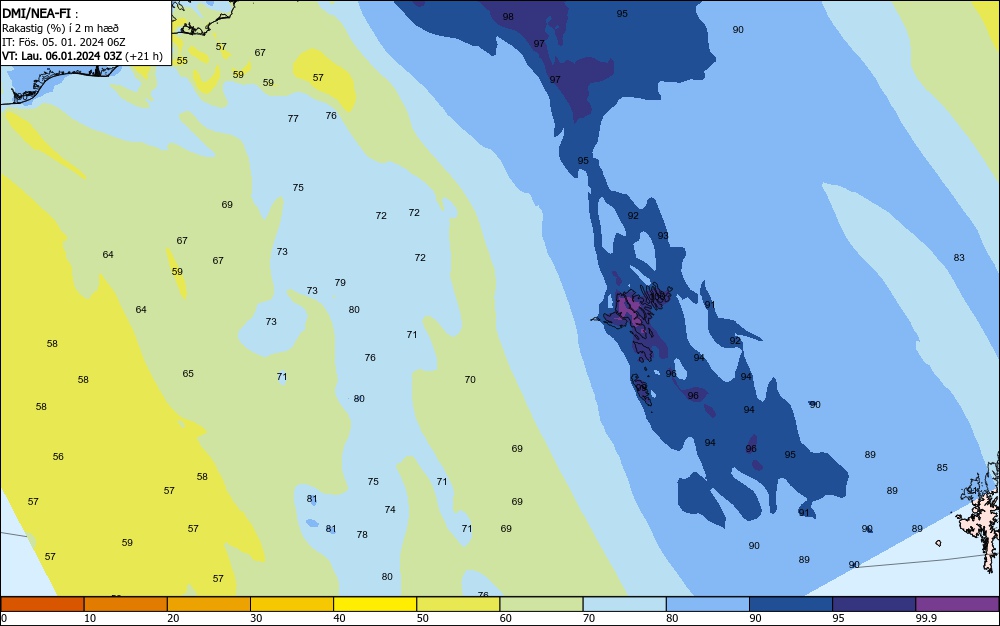The image size is (1000, 626).
Task: Click the 95-99.9 indigo legend swatch
Action: [874, 604]
